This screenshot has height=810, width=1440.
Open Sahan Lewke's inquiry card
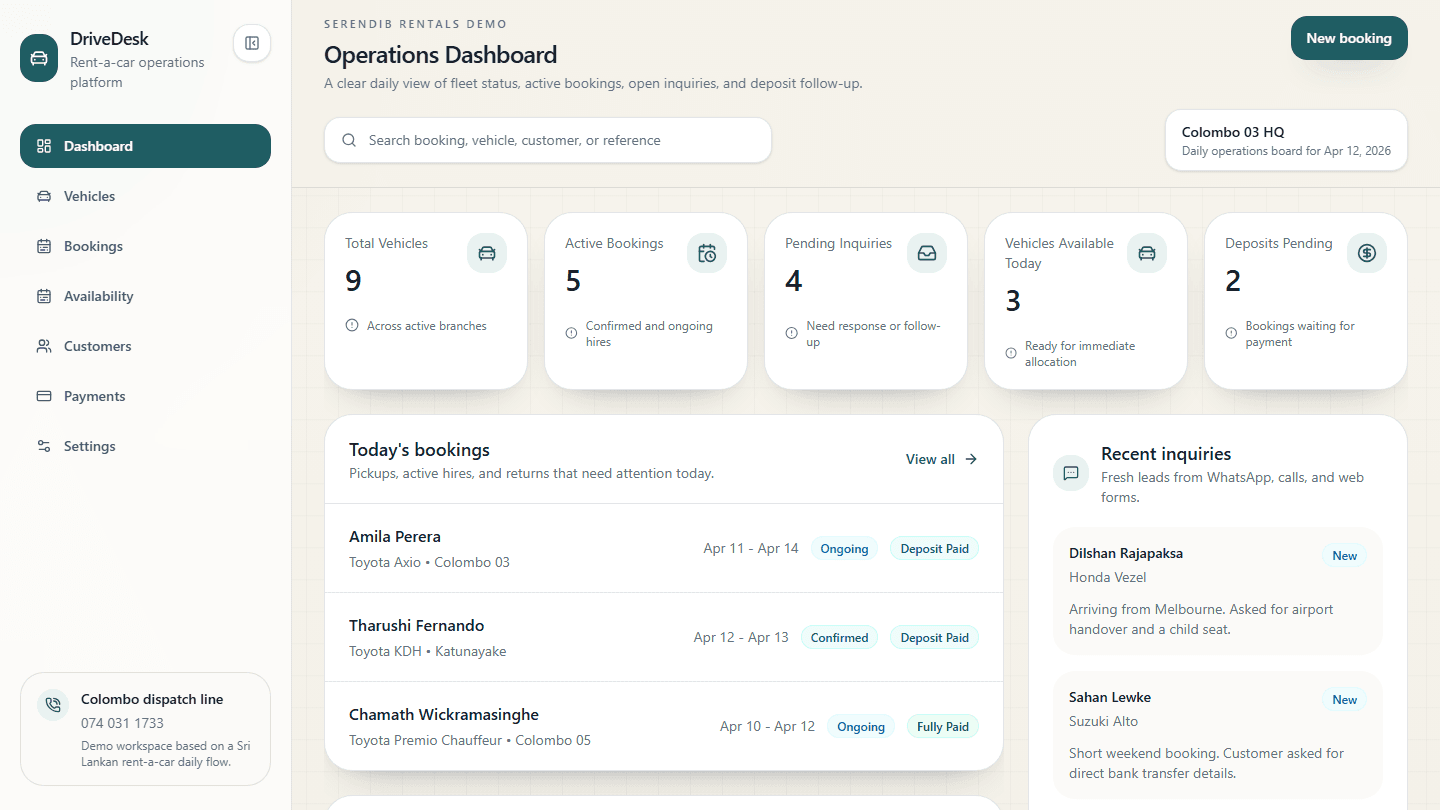click(1218, 735)
